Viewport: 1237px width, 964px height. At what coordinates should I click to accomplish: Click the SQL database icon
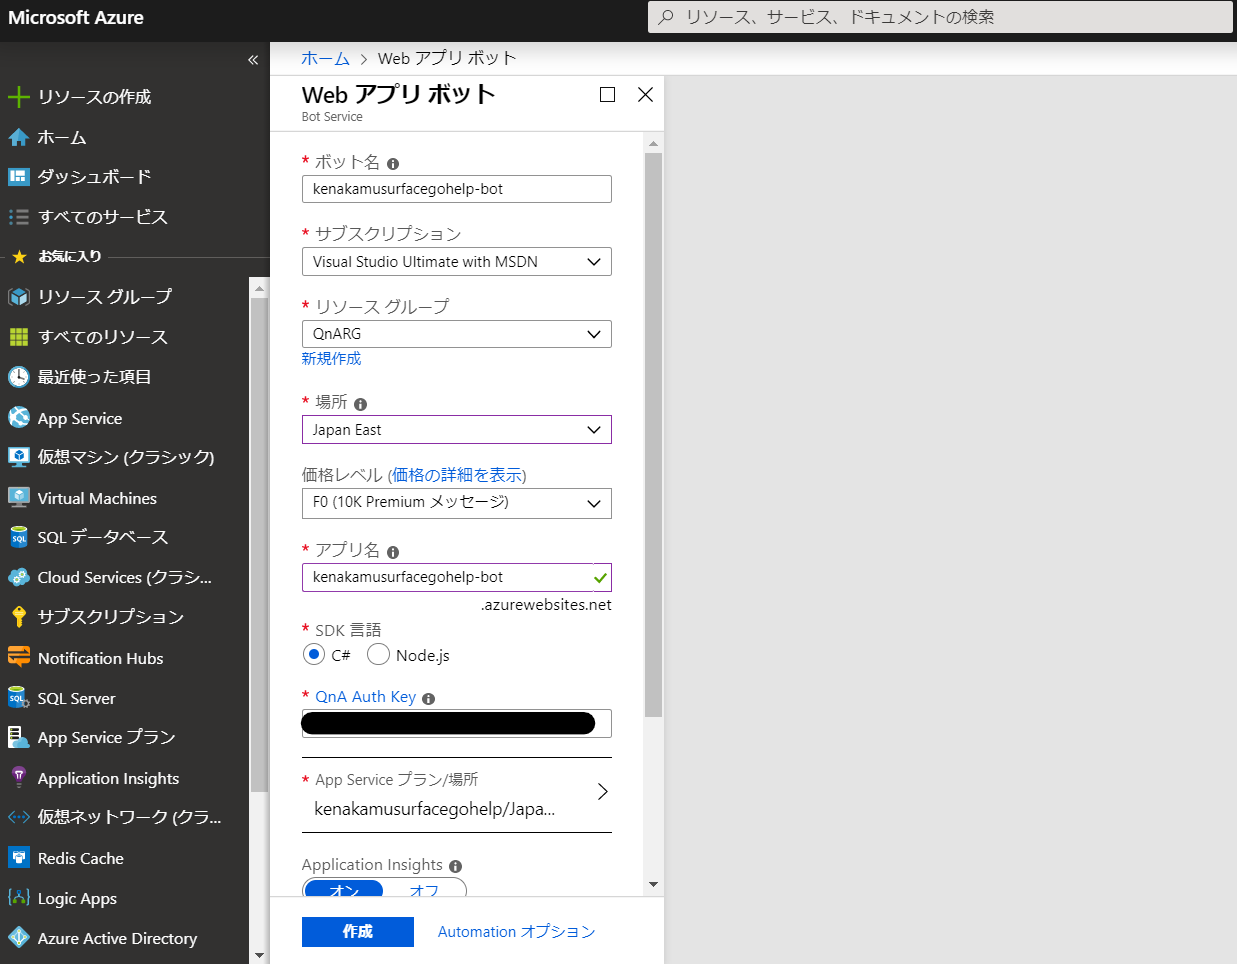(18, 537)
